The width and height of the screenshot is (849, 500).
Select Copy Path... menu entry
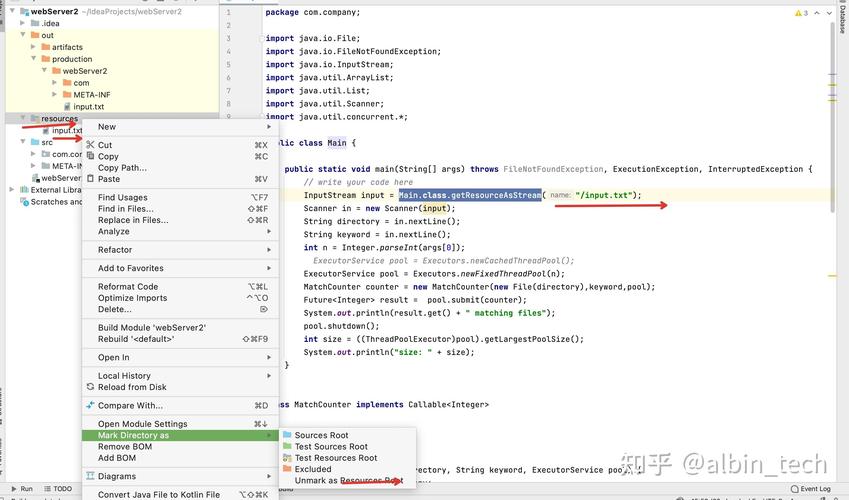[x=180, y=167]
